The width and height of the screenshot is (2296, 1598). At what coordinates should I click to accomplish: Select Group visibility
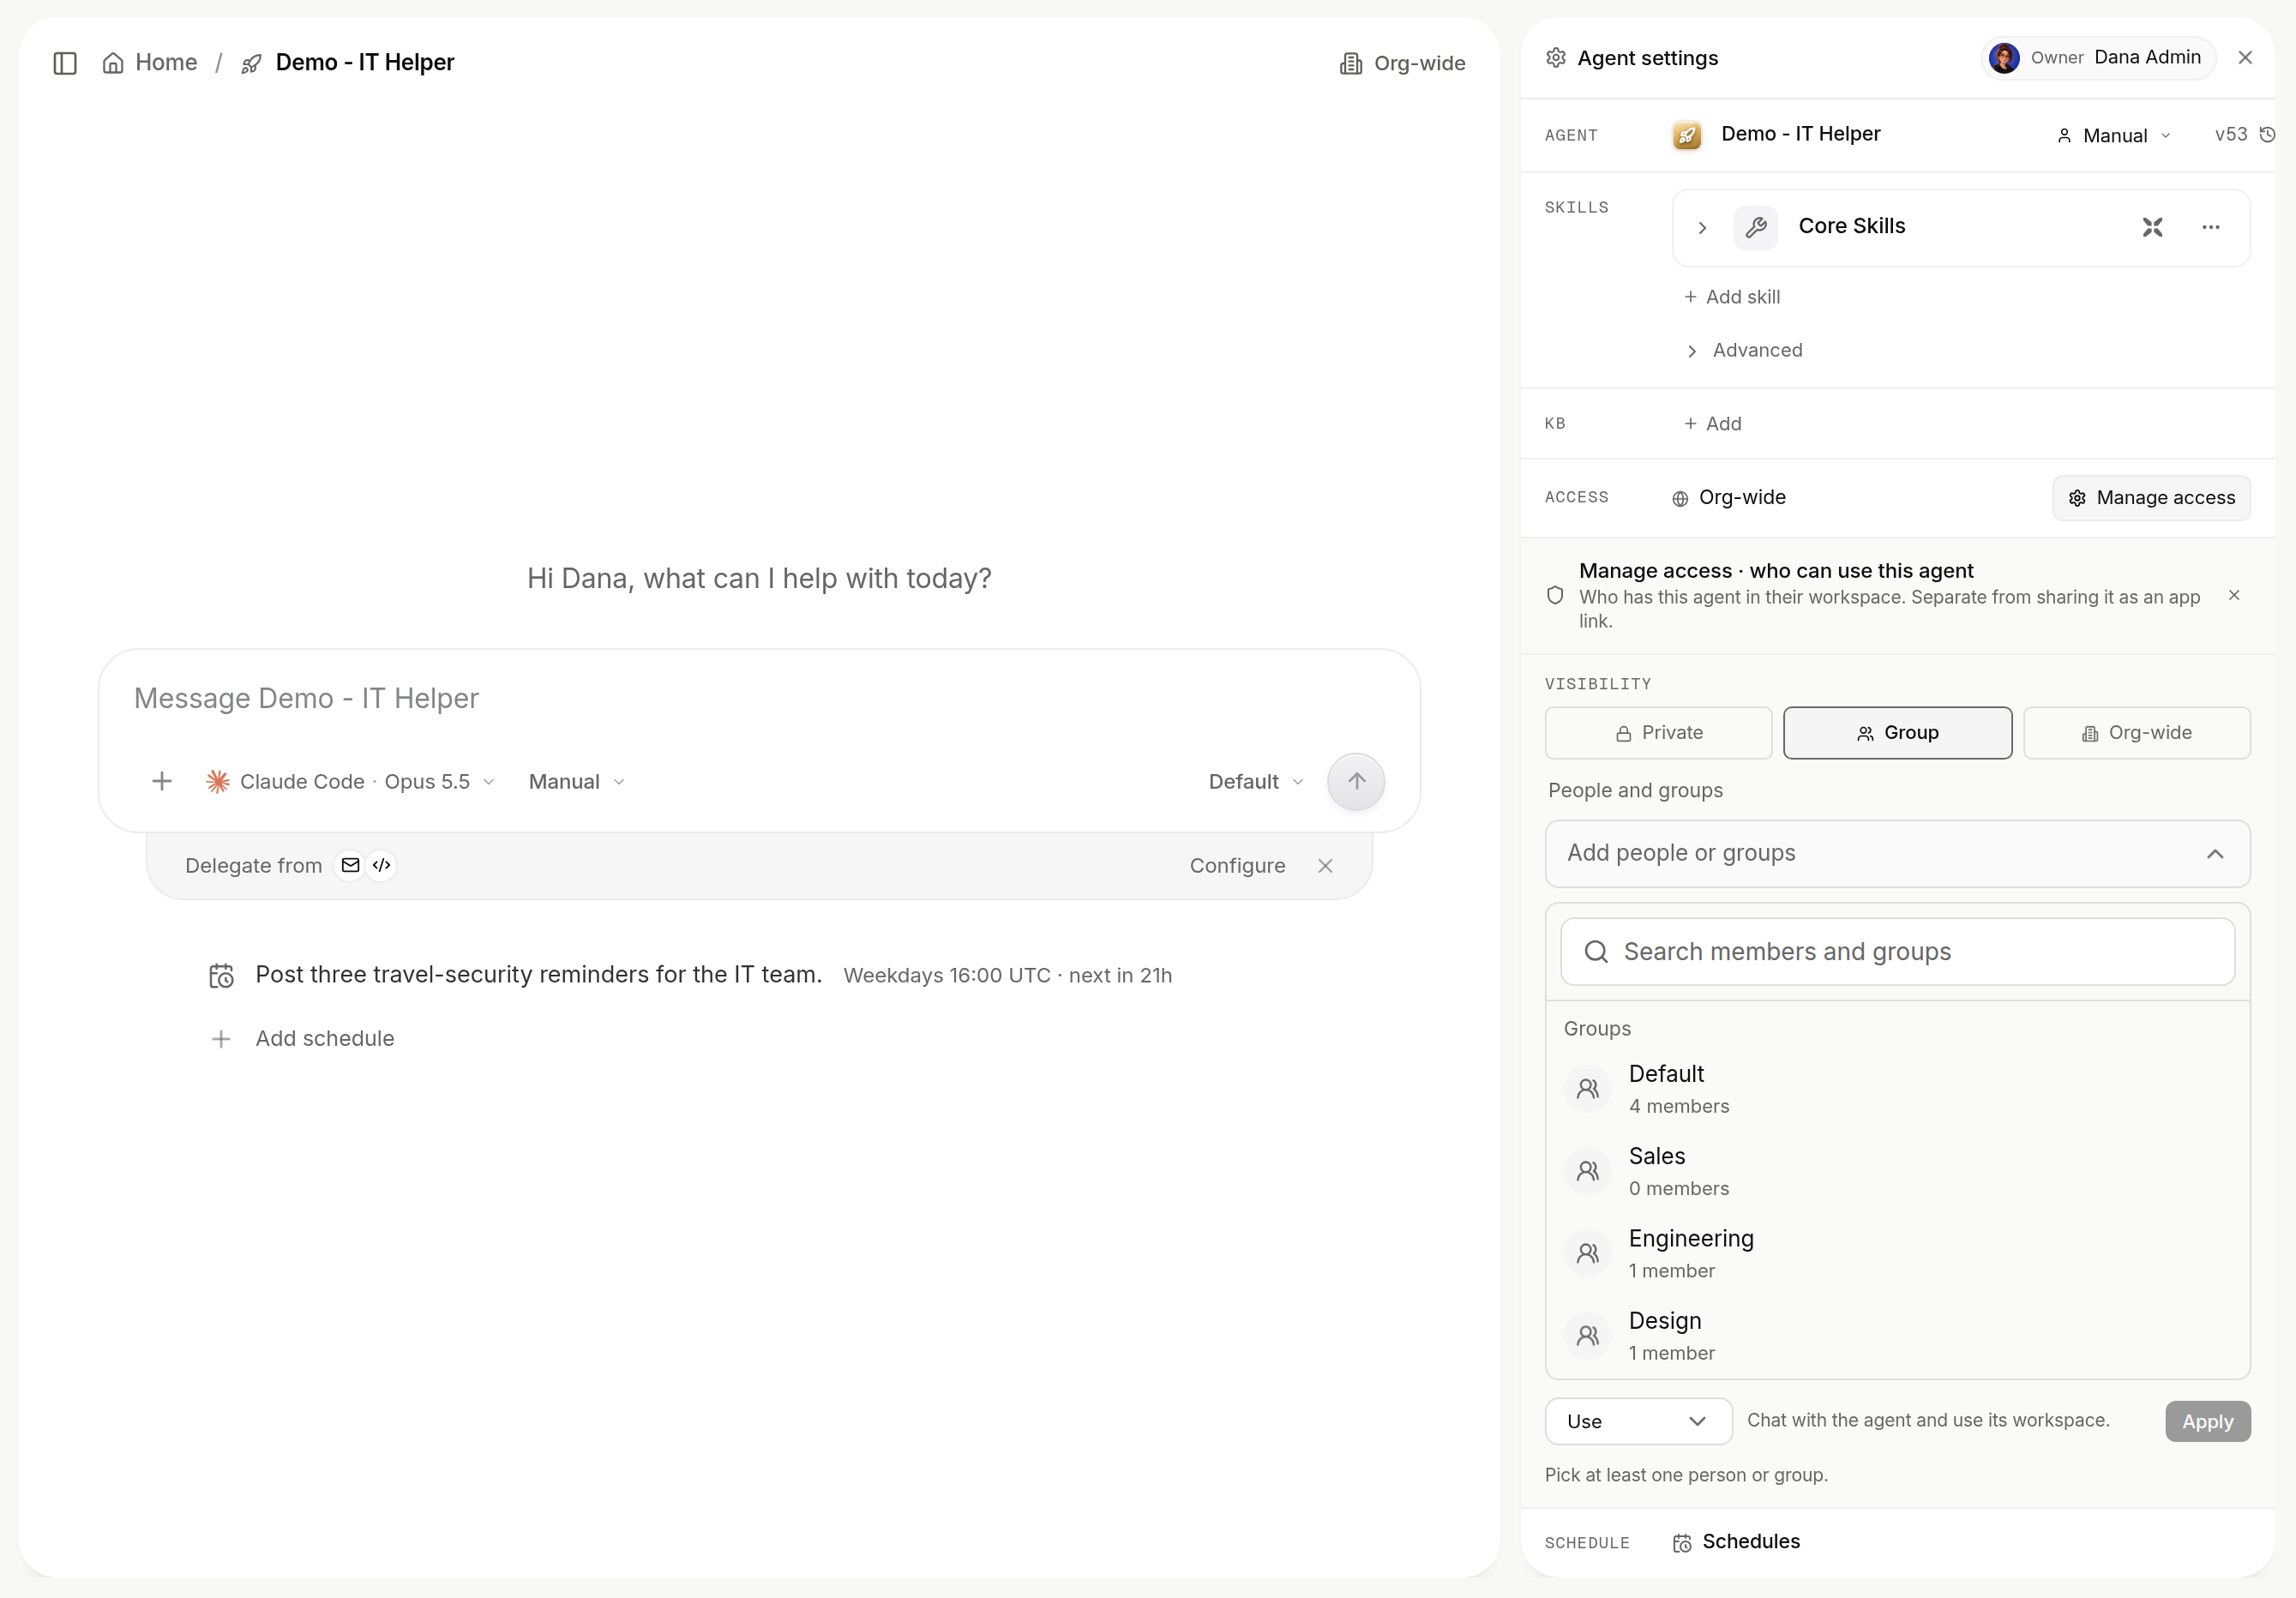point(1897,733)
